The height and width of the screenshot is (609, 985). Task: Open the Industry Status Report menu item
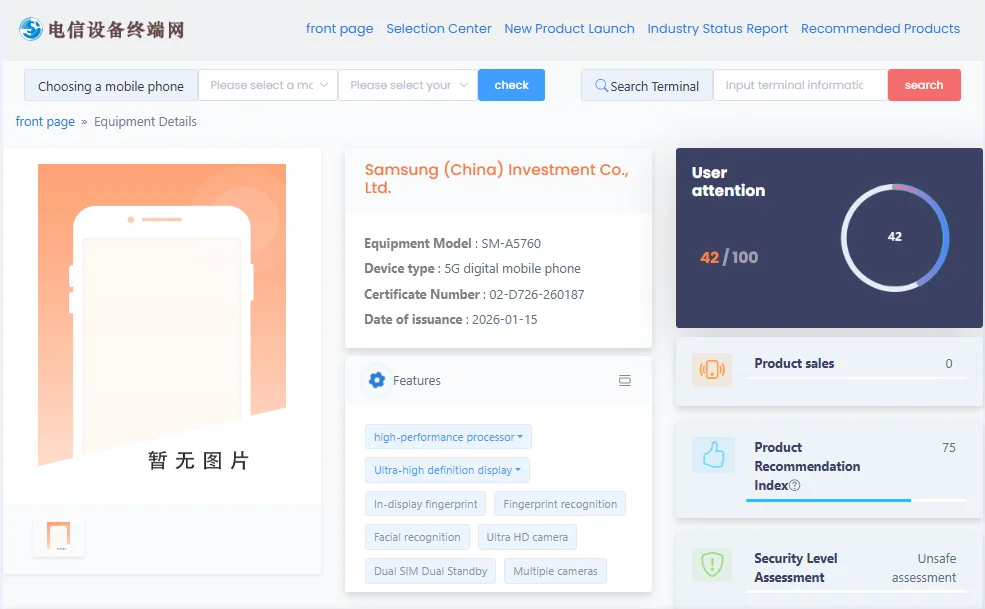717,28
